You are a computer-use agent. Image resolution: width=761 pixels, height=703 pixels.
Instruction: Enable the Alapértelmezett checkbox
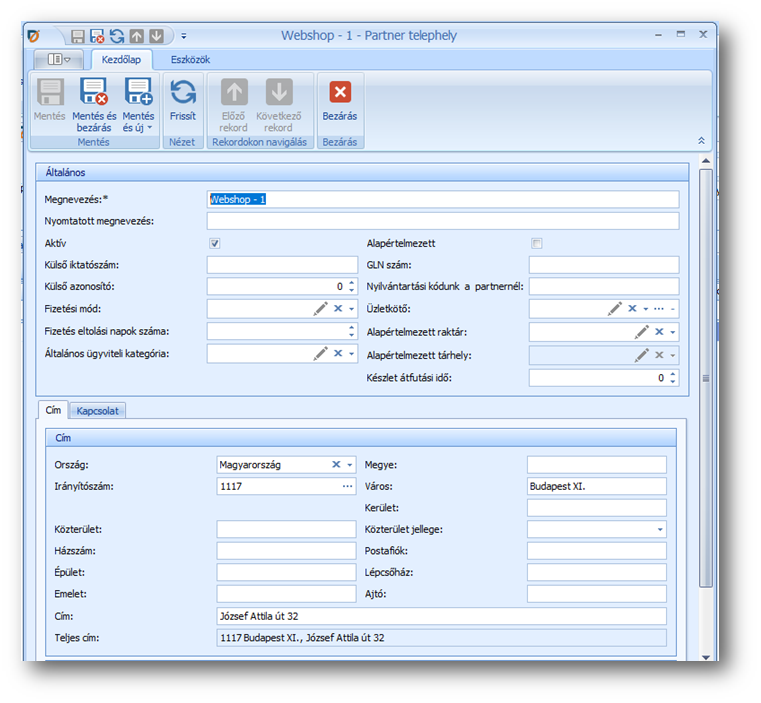[x=536, y=243]
